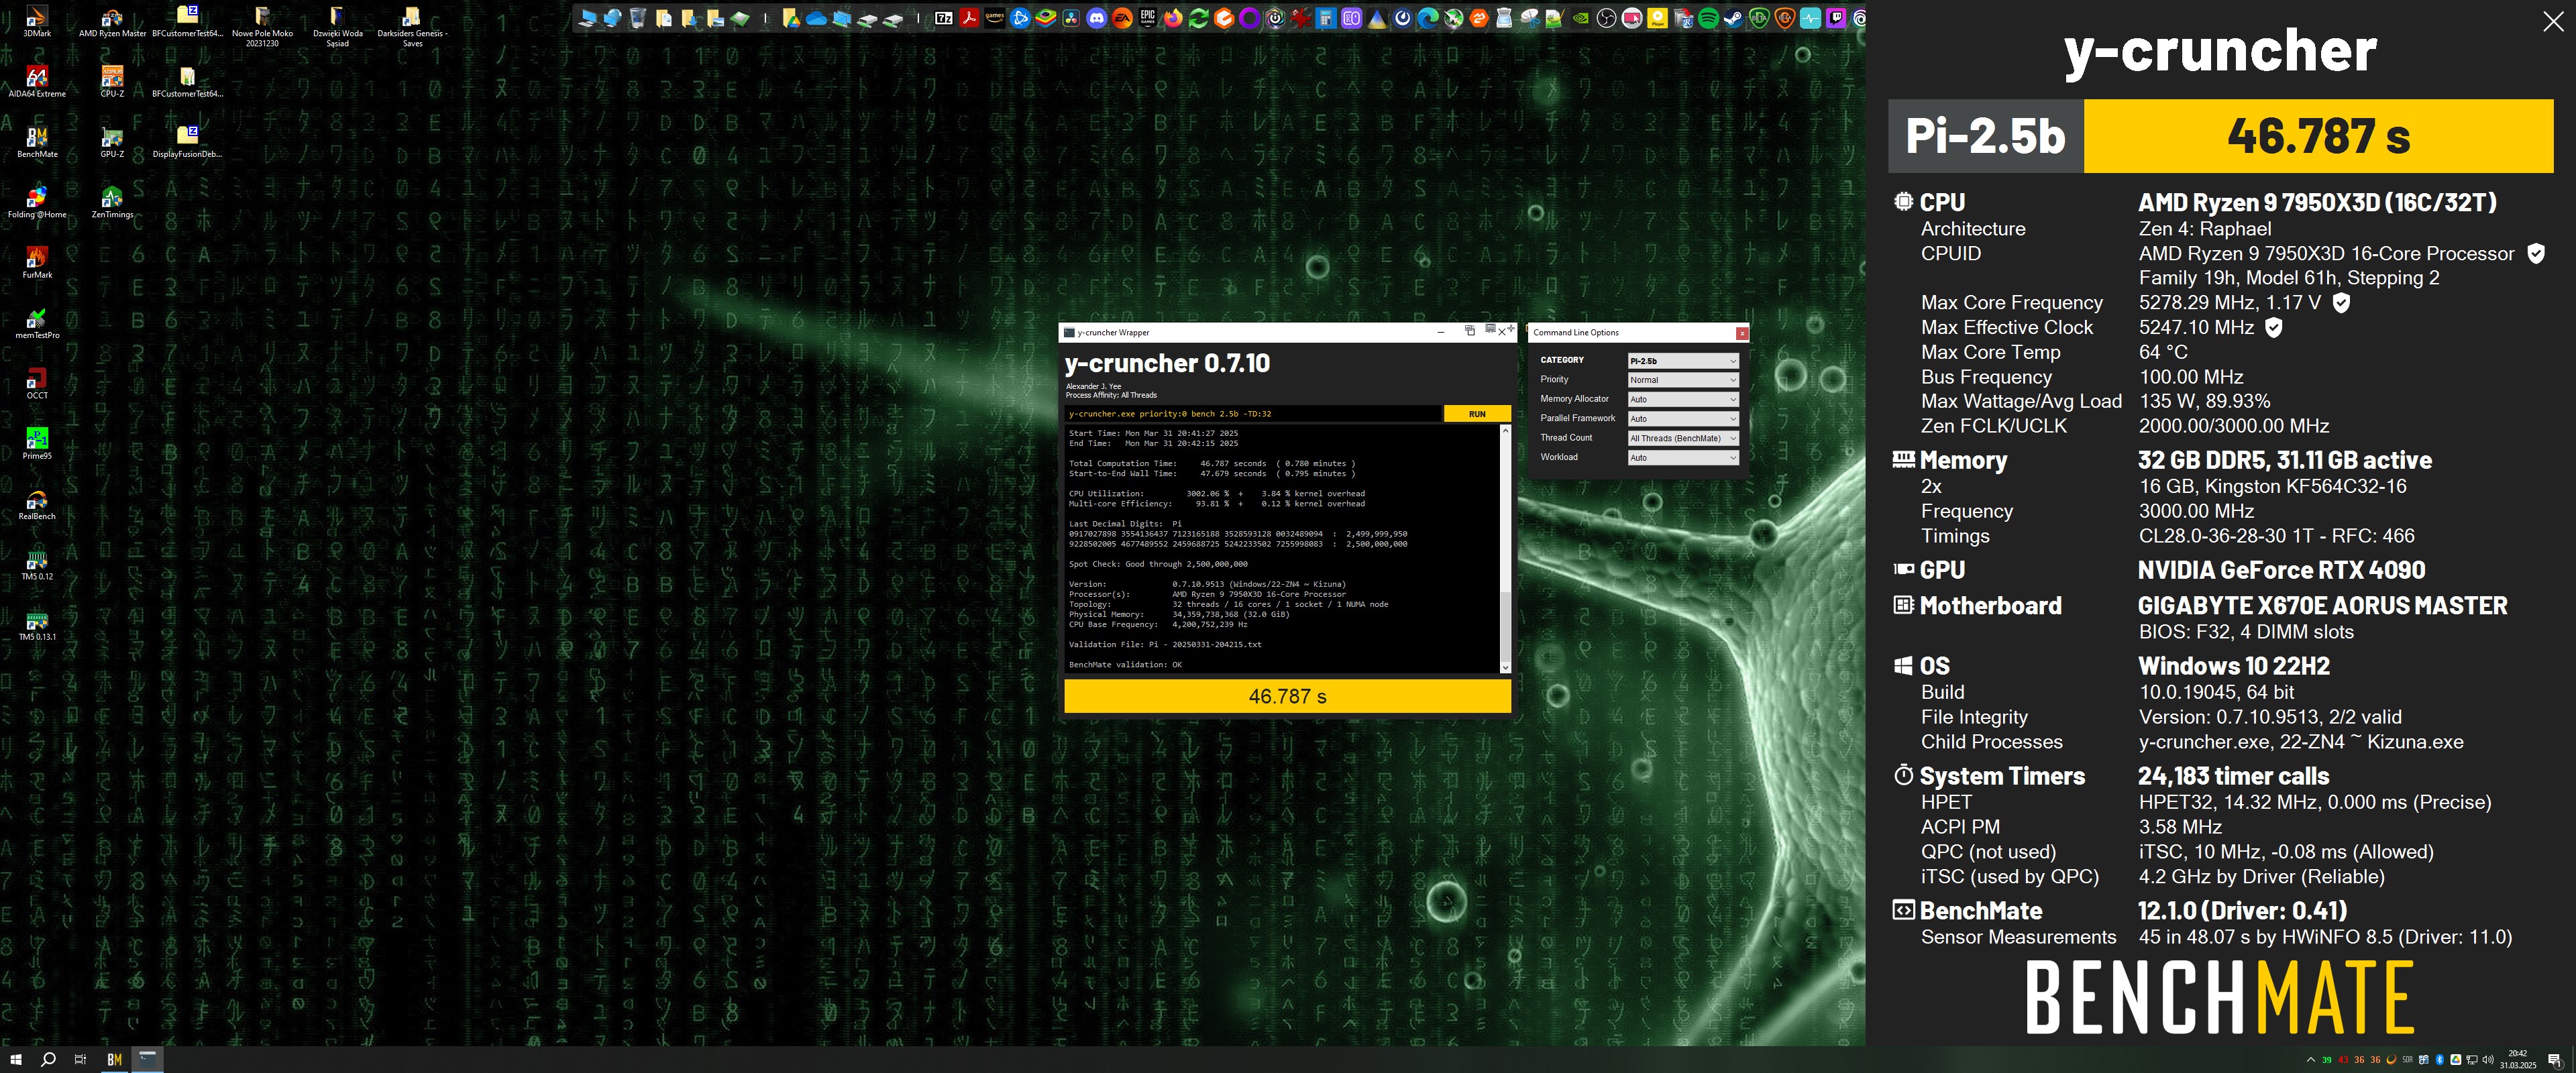
Task: Launch Adobe Acrobat from the top dock
Action: 970,18
